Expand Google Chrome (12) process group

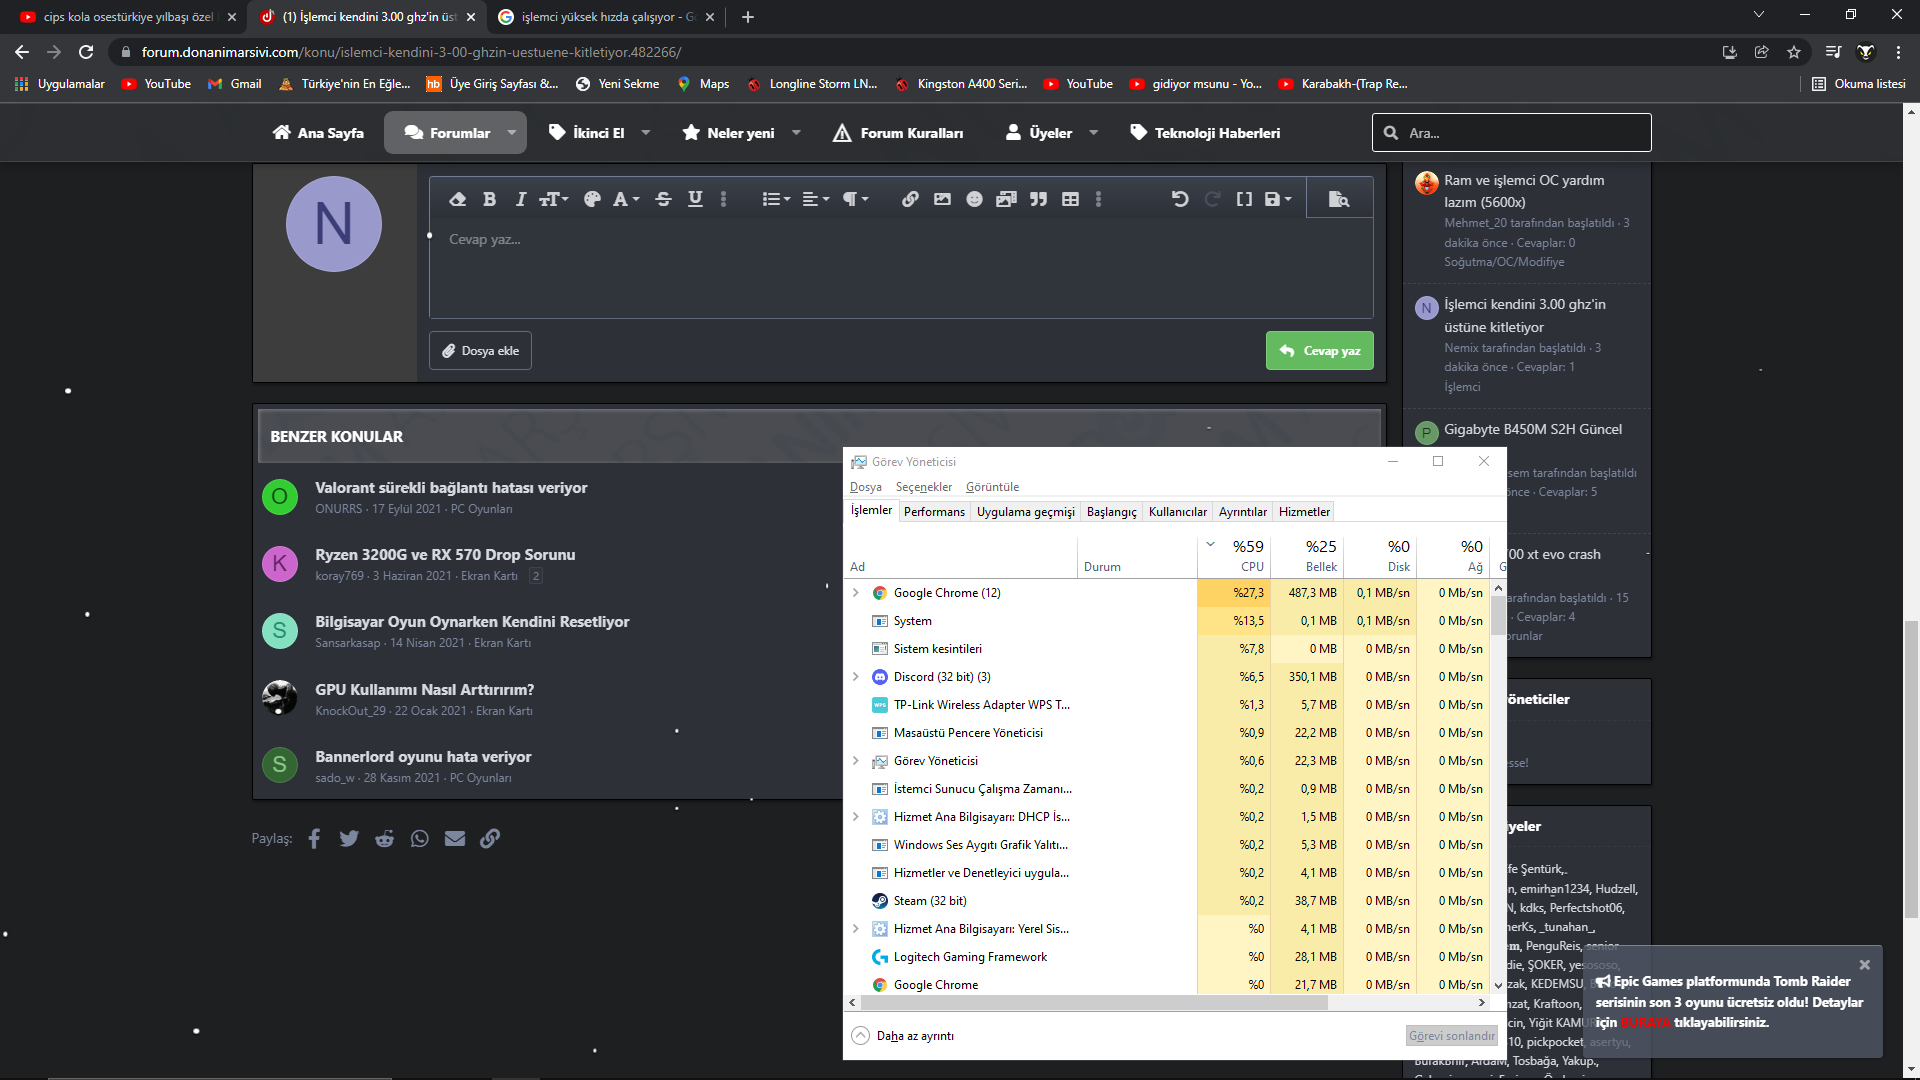coord(856,593)
